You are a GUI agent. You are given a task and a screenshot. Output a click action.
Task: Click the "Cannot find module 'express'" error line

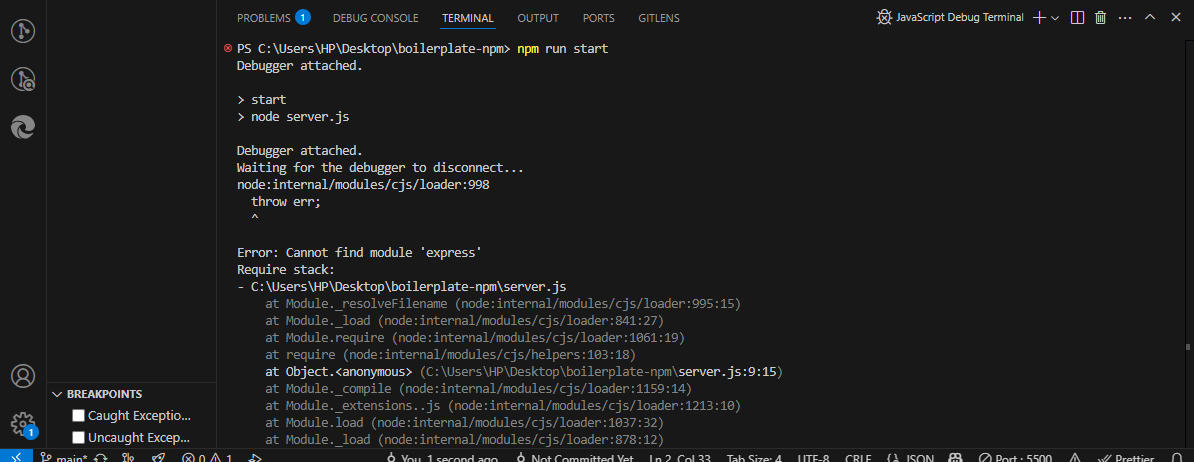tap(359, 251)
